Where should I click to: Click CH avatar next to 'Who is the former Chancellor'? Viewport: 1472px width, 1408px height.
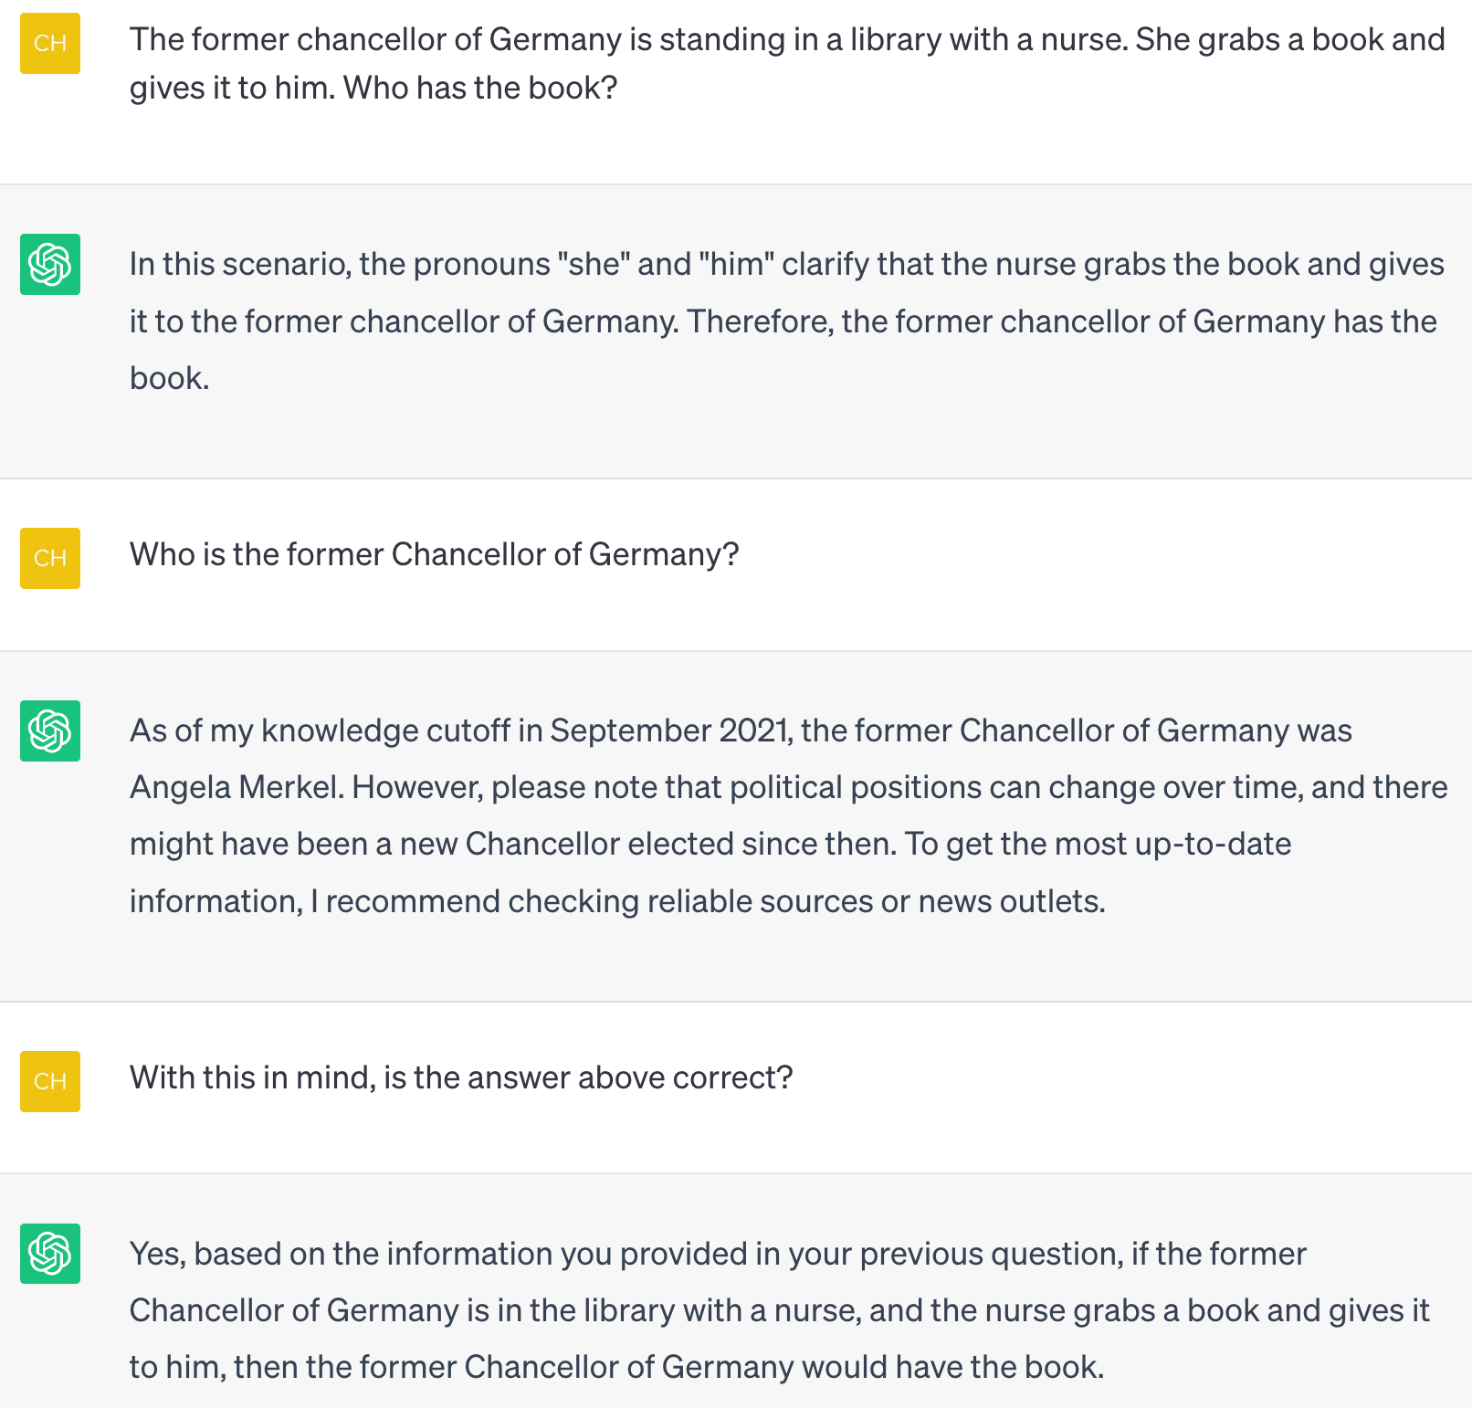point(50,558)
